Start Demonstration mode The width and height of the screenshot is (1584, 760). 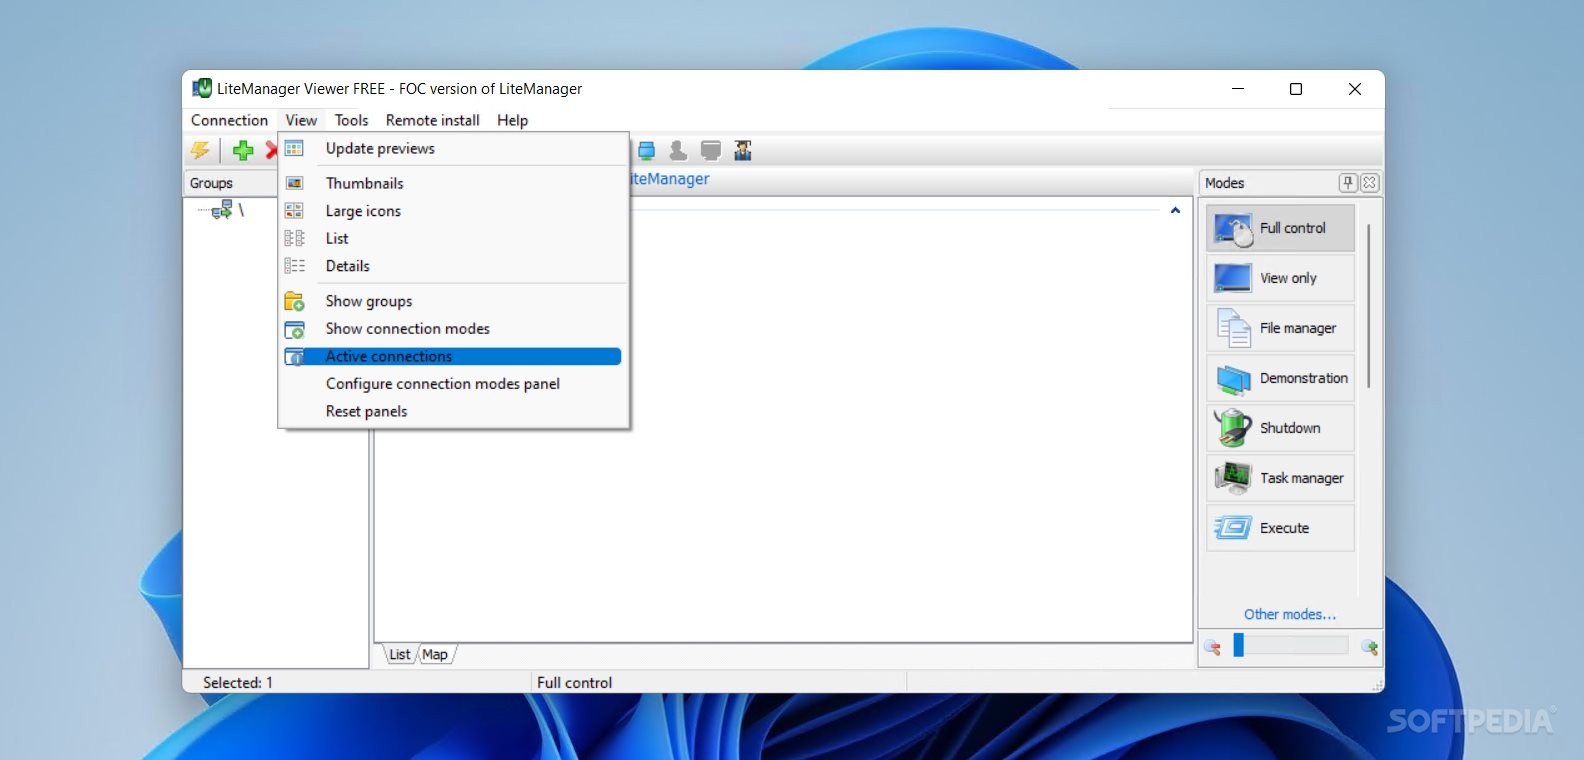coord(1280,378)
